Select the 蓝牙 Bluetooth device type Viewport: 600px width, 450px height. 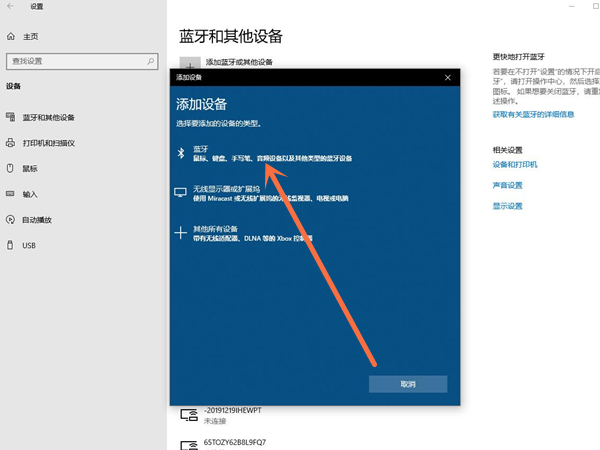coord(260,153)
